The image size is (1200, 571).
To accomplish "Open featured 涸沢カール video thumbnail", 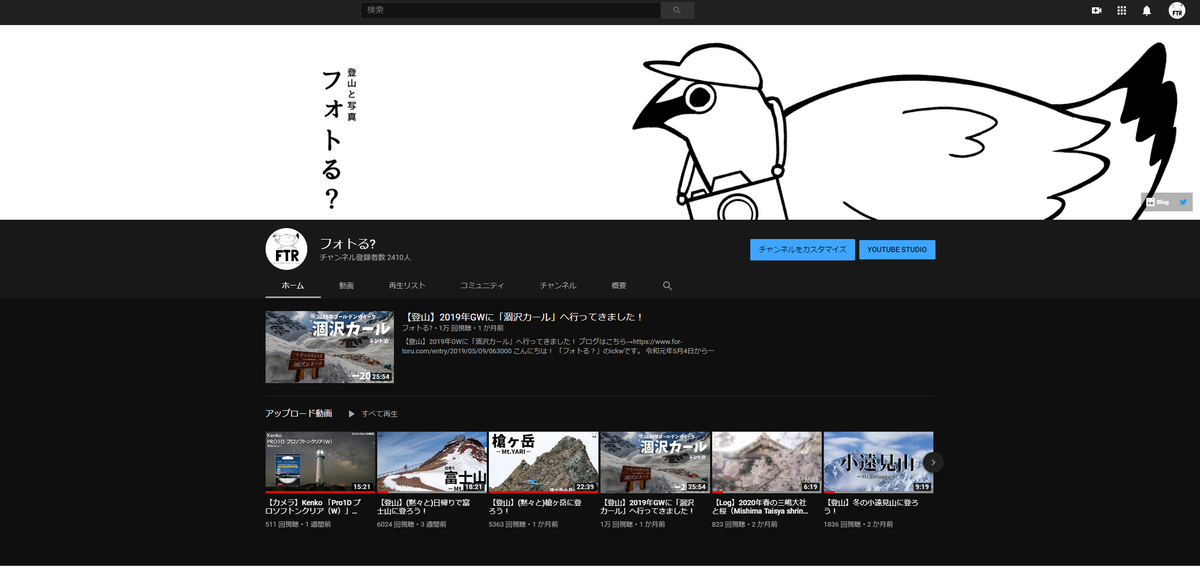I will (x=329, y=347).
